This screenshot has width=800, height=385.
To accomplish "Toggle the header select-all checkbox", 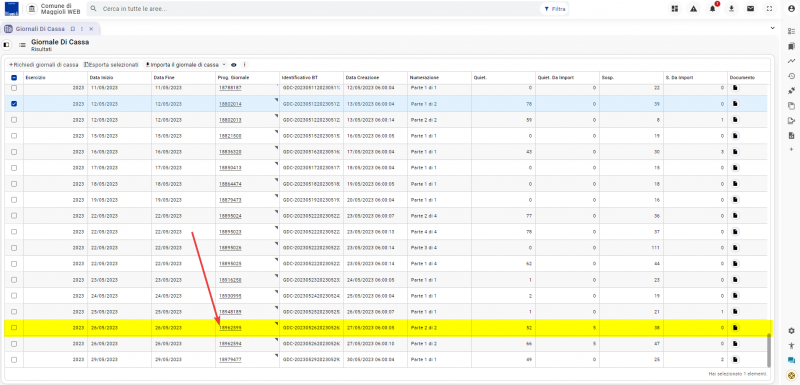I will (x=14, y=78).
